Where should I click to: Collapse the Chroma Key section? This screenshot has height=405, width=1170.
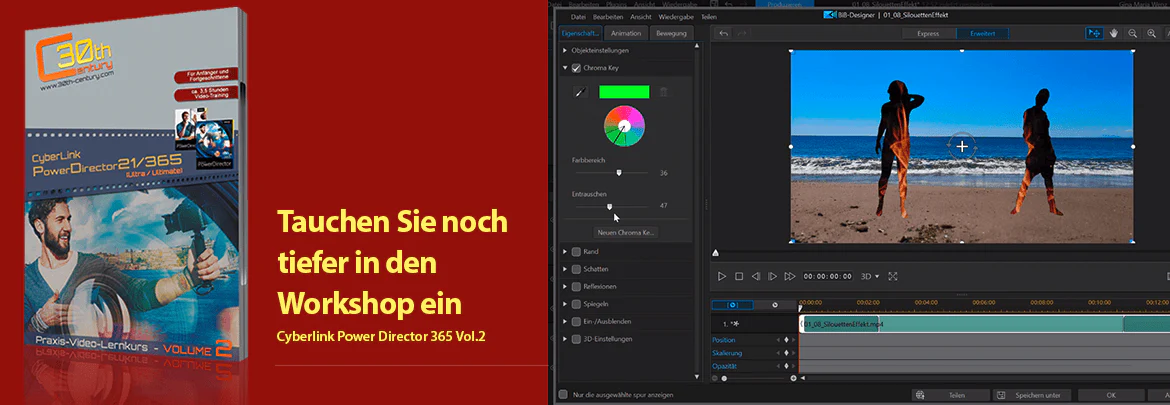(x=565, y=68)
